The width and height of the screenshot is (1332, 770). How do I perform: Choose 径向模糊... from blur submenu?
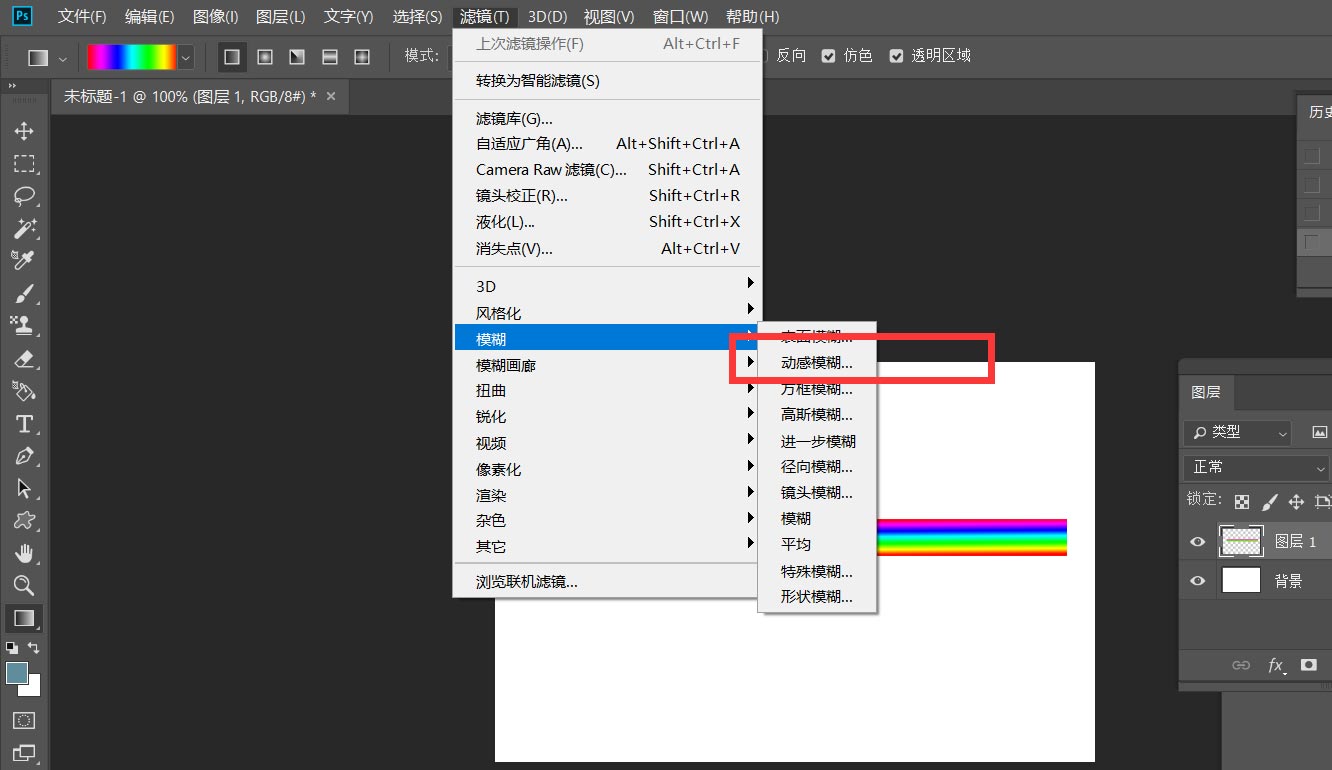point(817,467)
